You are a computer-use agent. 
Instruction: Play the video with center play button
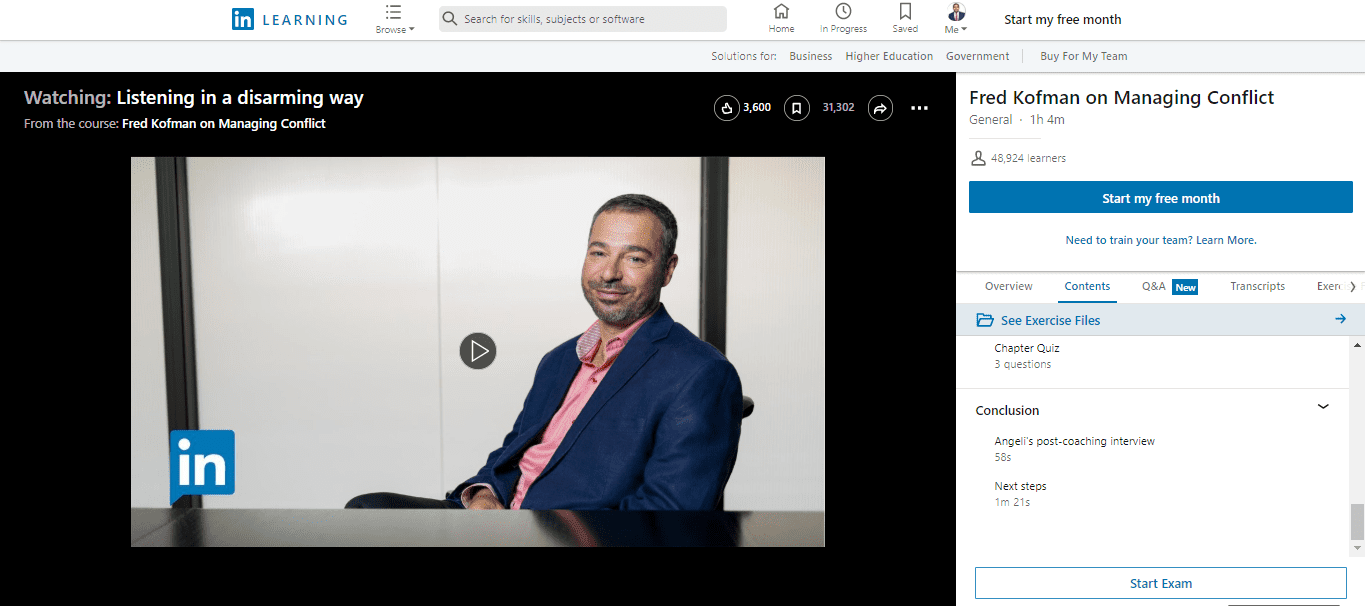[478, 351]
